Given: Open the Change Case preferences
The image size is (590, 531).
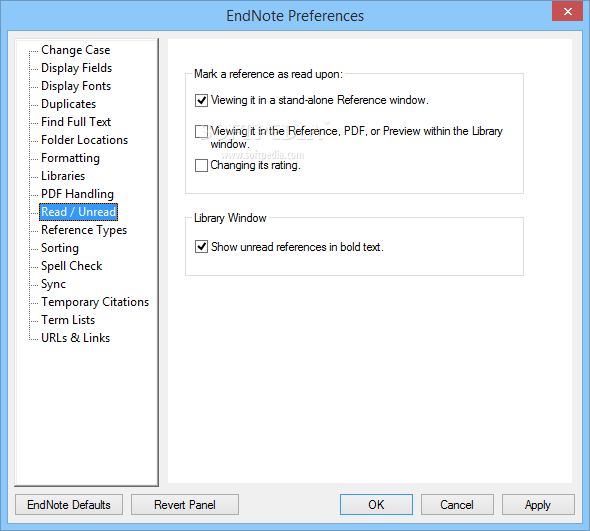Looking at the screenshot, I should coord(75,50).
